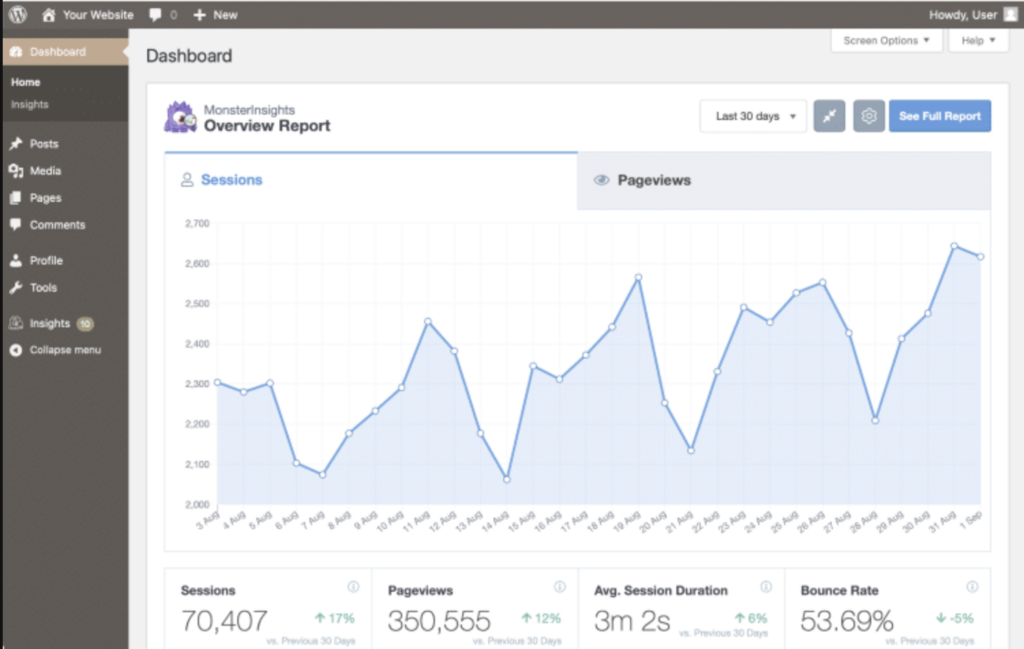
Task: Click the collapse widget arrows icon
Action: point(829,116)
